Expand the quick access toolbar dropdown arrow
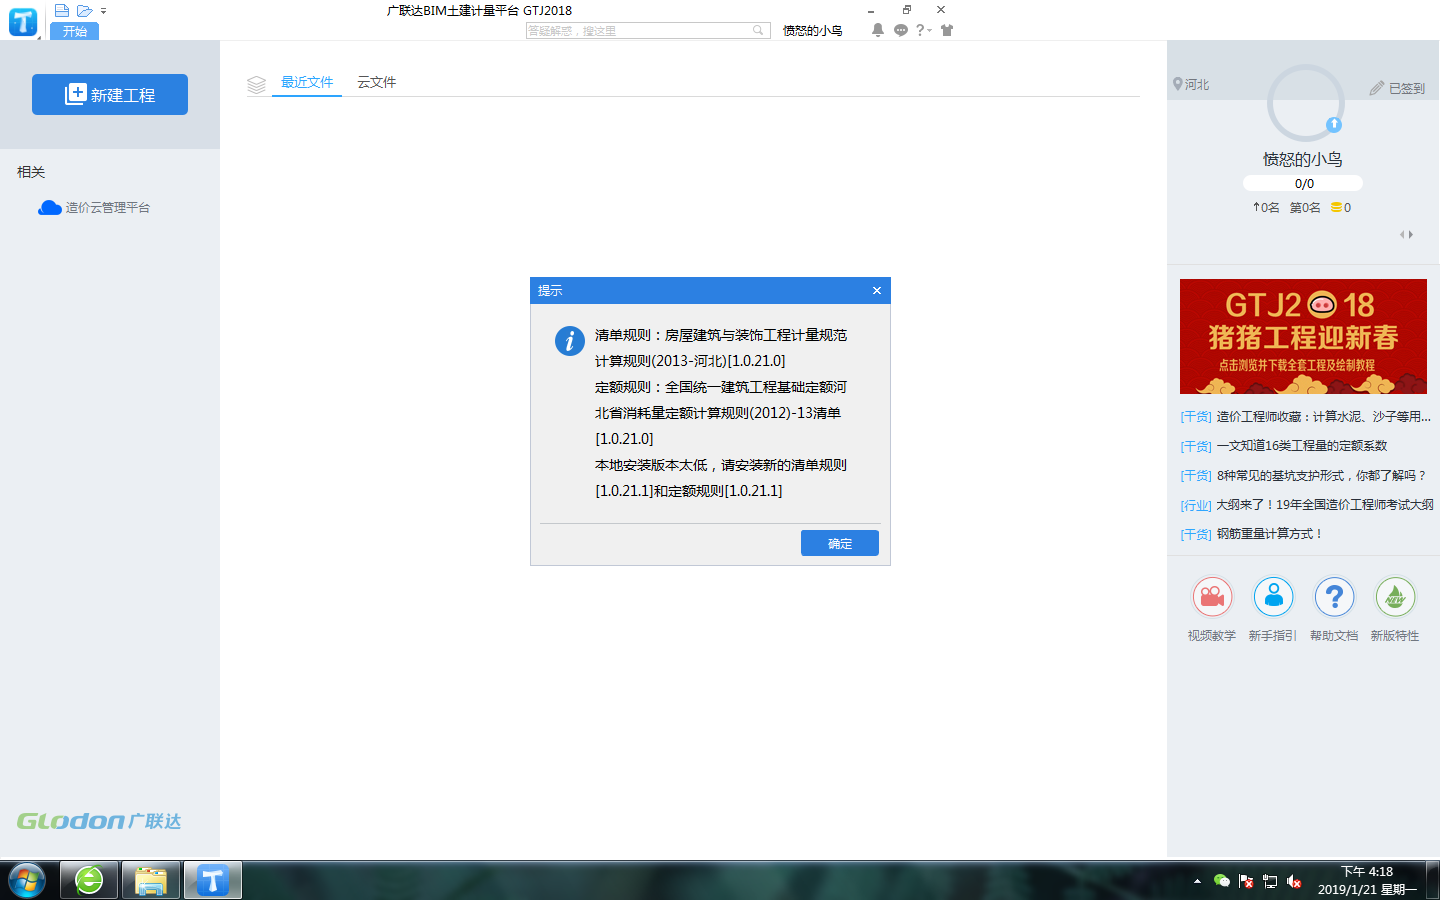This screenshot has width=1440, height=900. coord(103,11)
